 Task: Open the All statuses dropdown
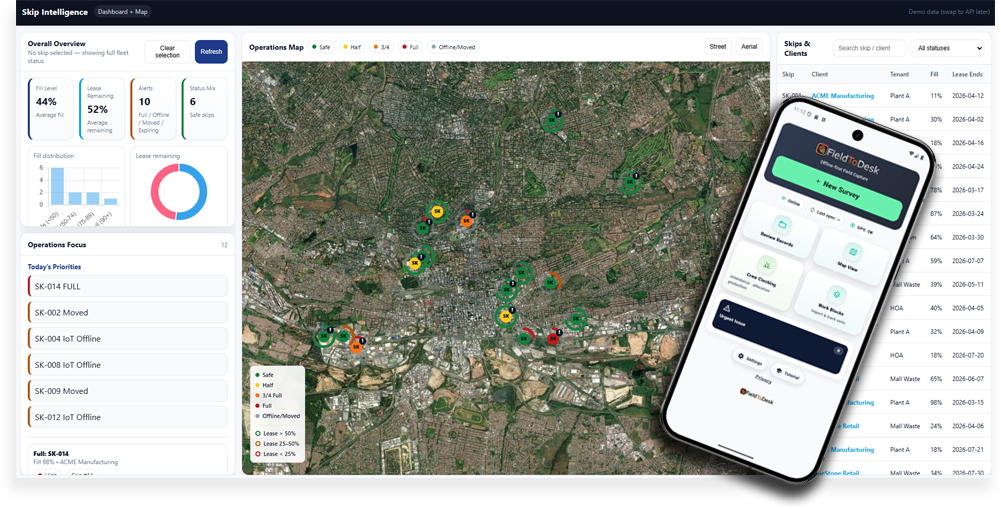pyautogui.click(x=948, y=48)
